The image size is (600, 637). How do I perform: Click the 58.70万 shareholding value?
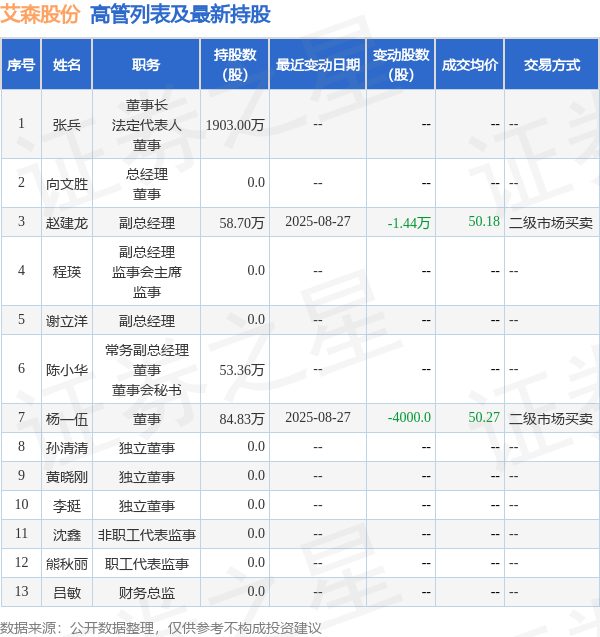click(x=242, y=223)
